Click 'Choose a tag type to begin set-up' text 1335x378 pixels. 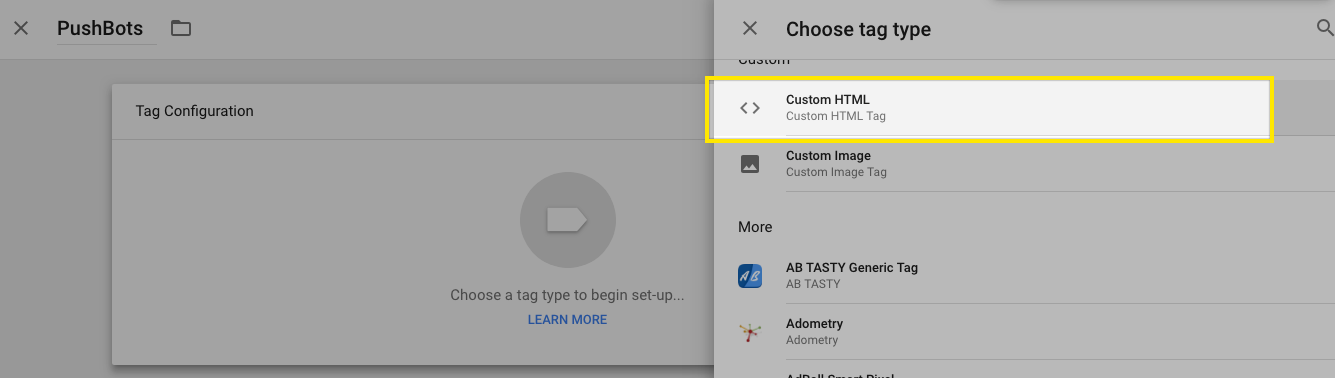567,296
